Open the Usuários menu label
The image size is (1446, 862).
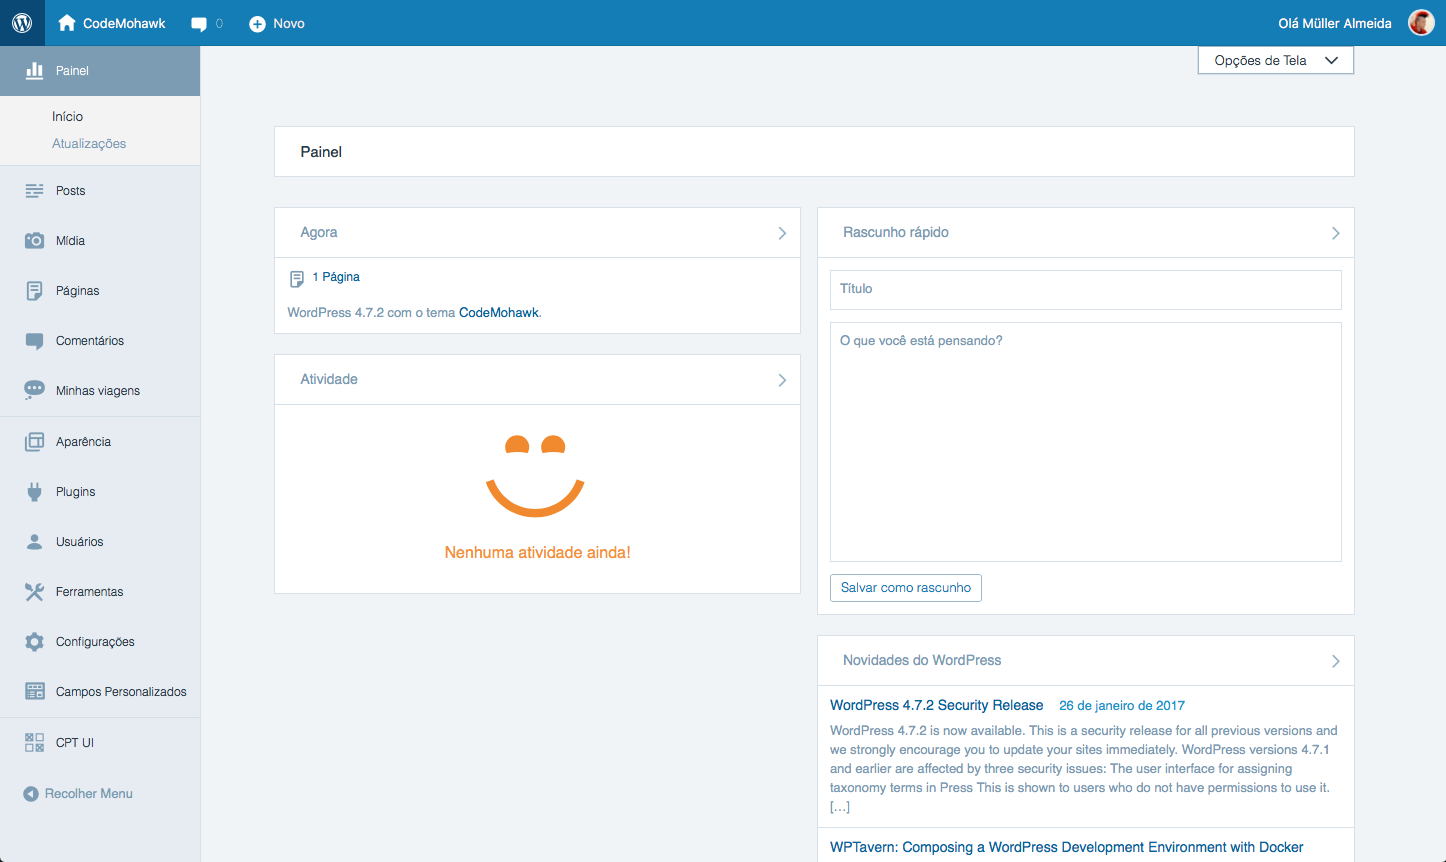pyautogui.click(x=79, y=542)
